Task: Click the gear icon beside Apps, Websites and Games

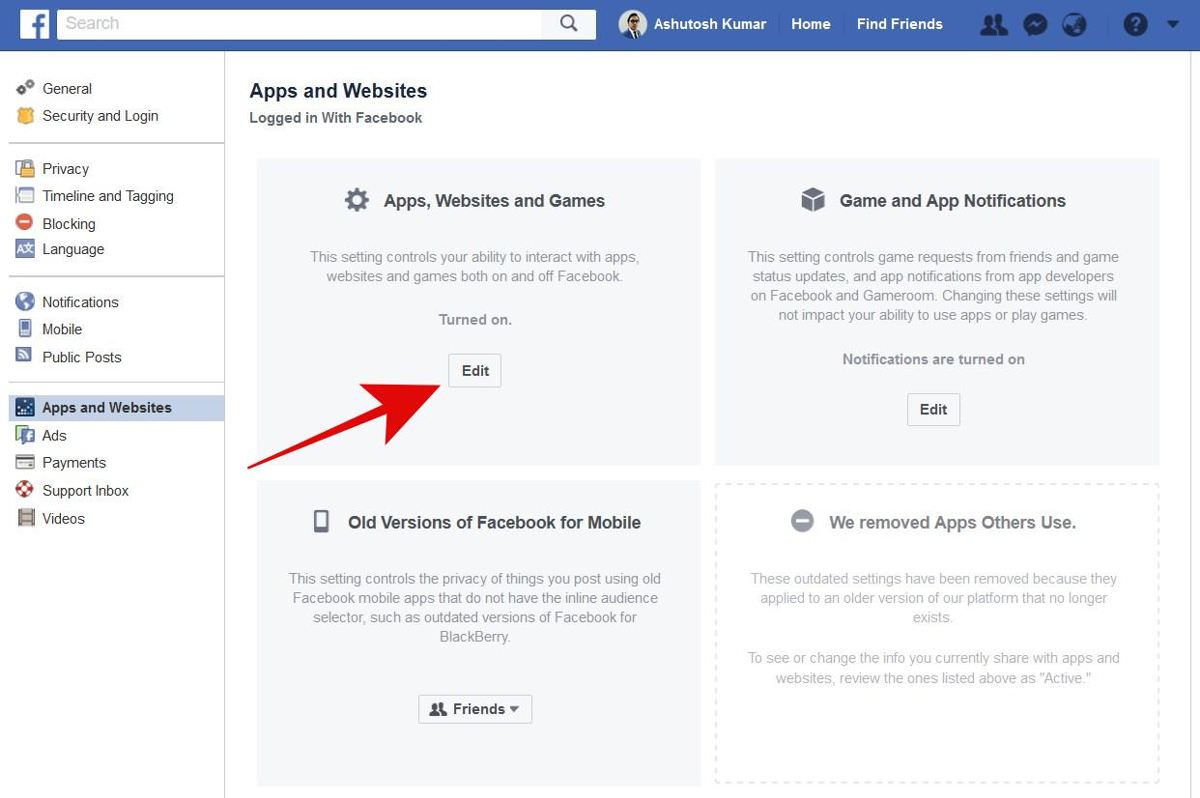Action: pyautogui.click(x=357, y=200)
